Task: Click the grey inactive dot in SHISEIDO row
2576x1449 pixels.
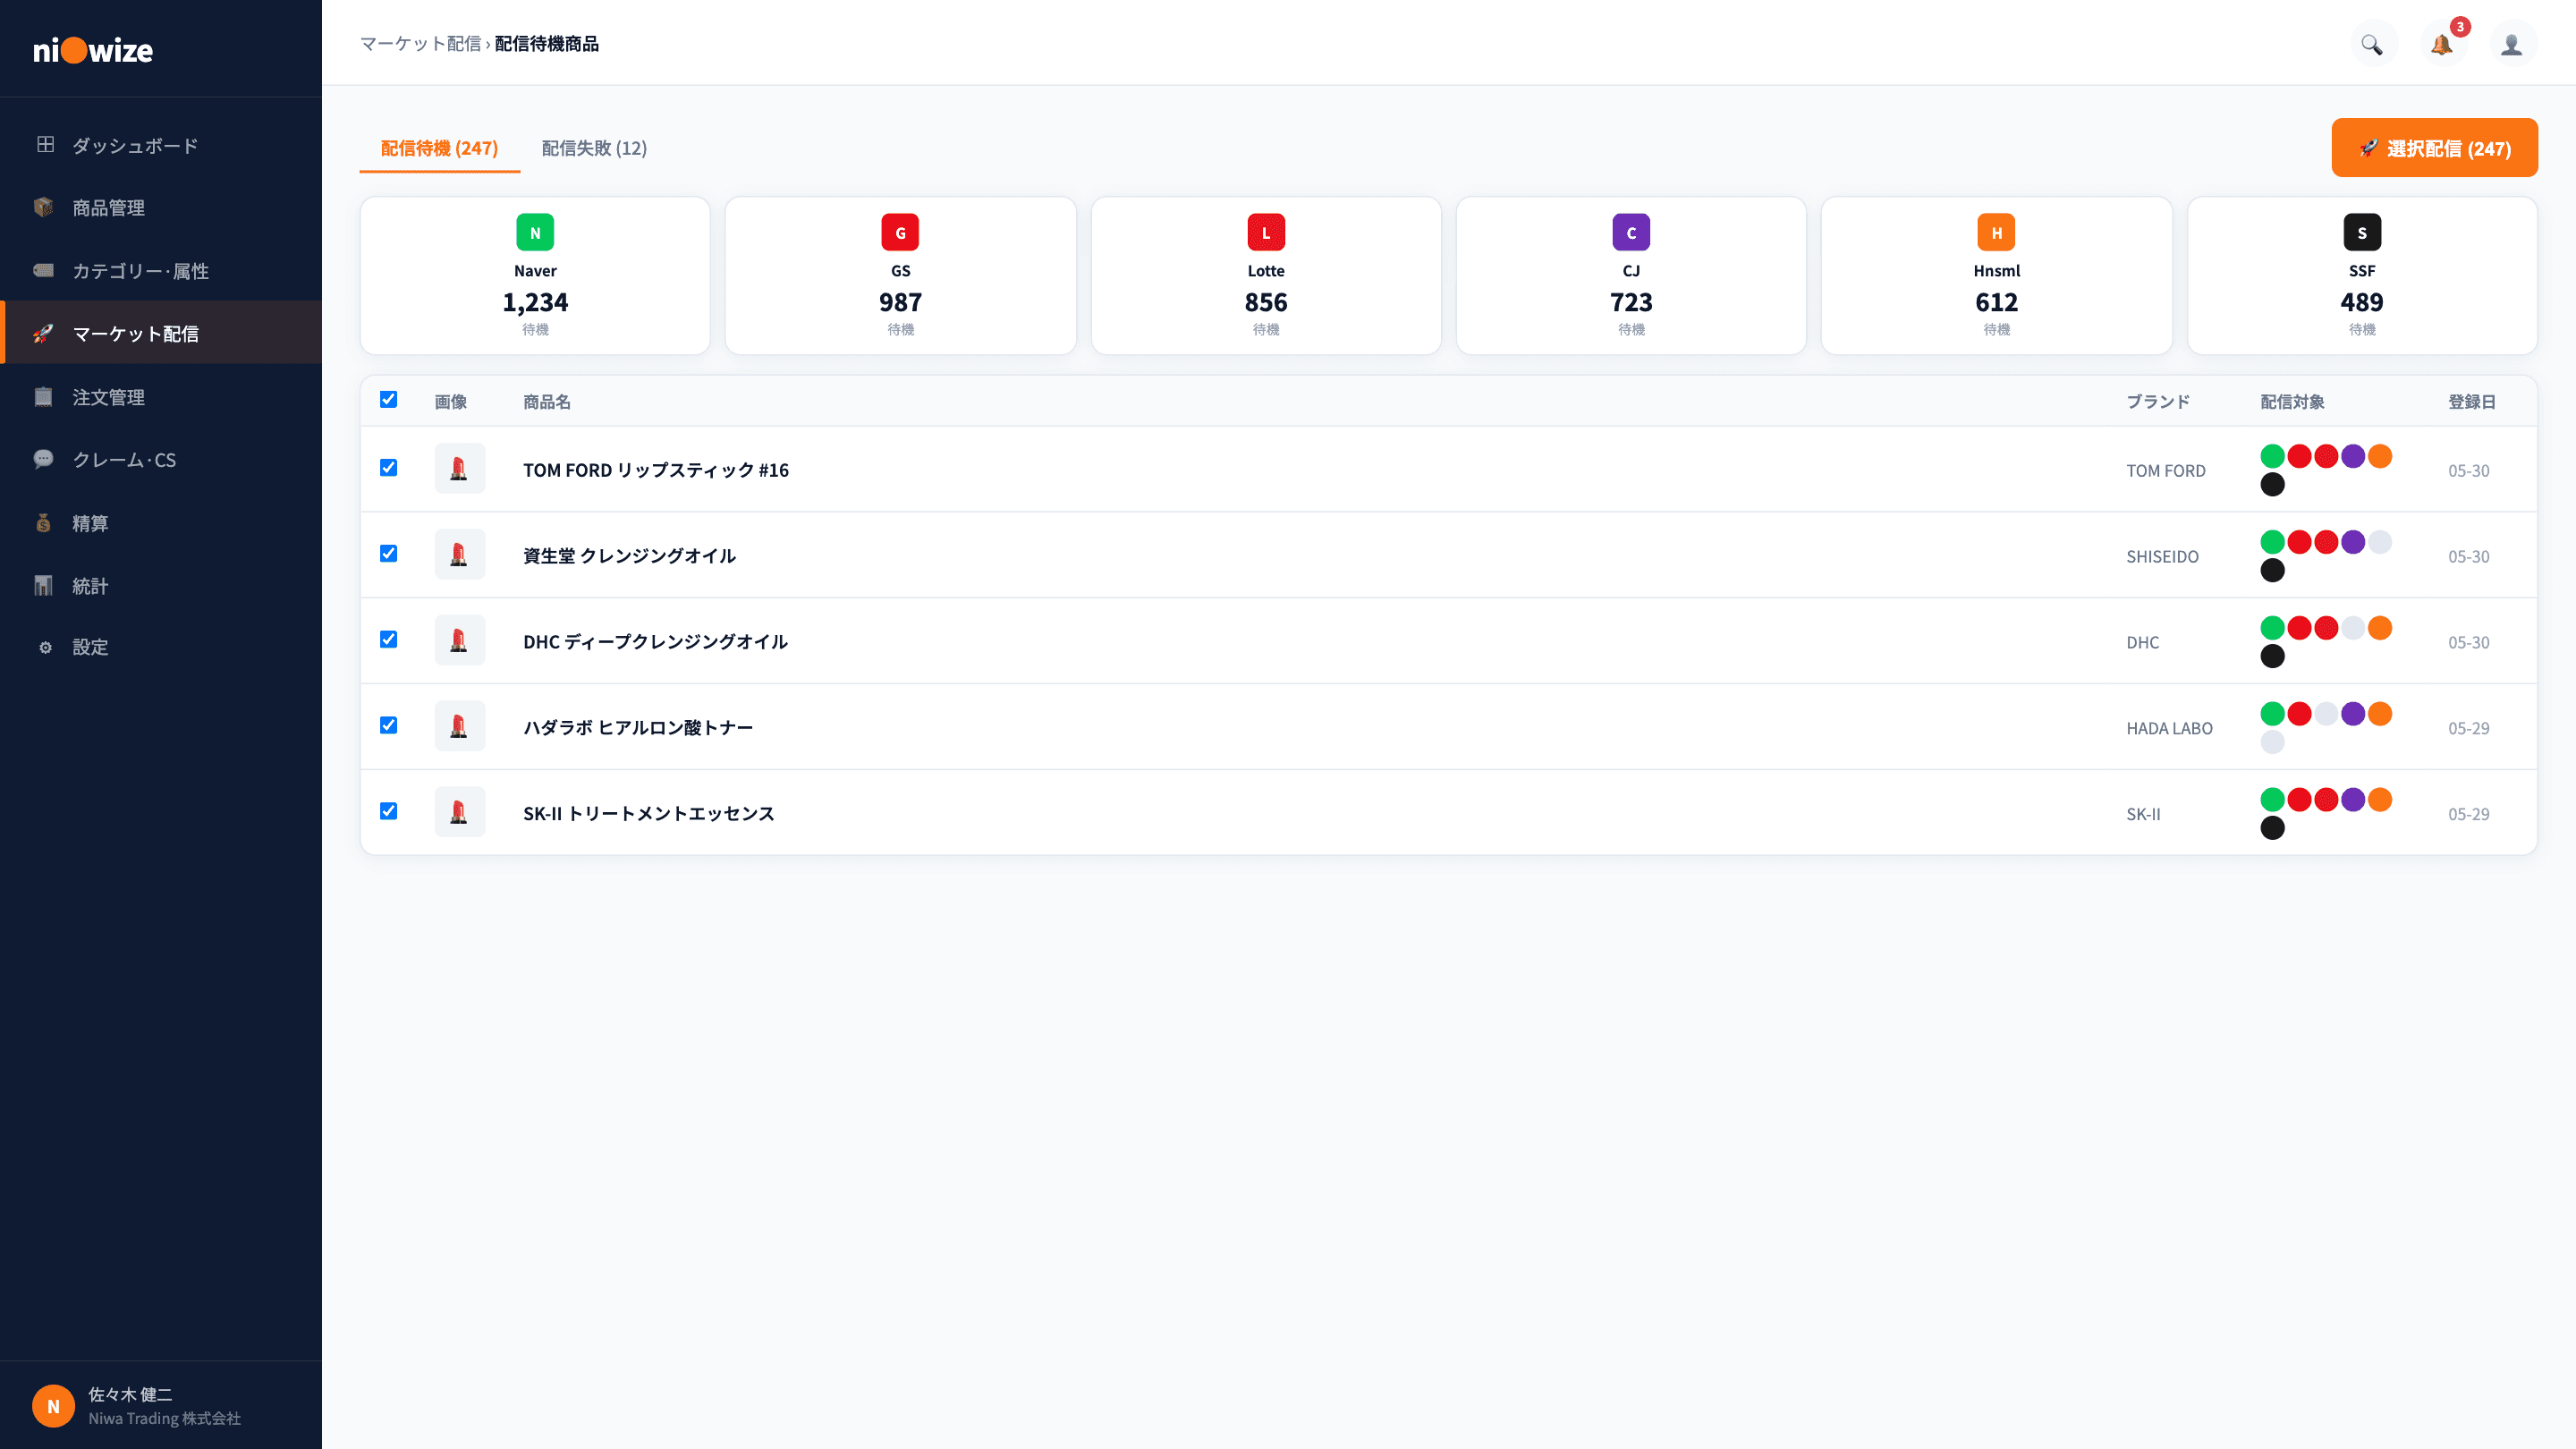Action: point(2380,542)
